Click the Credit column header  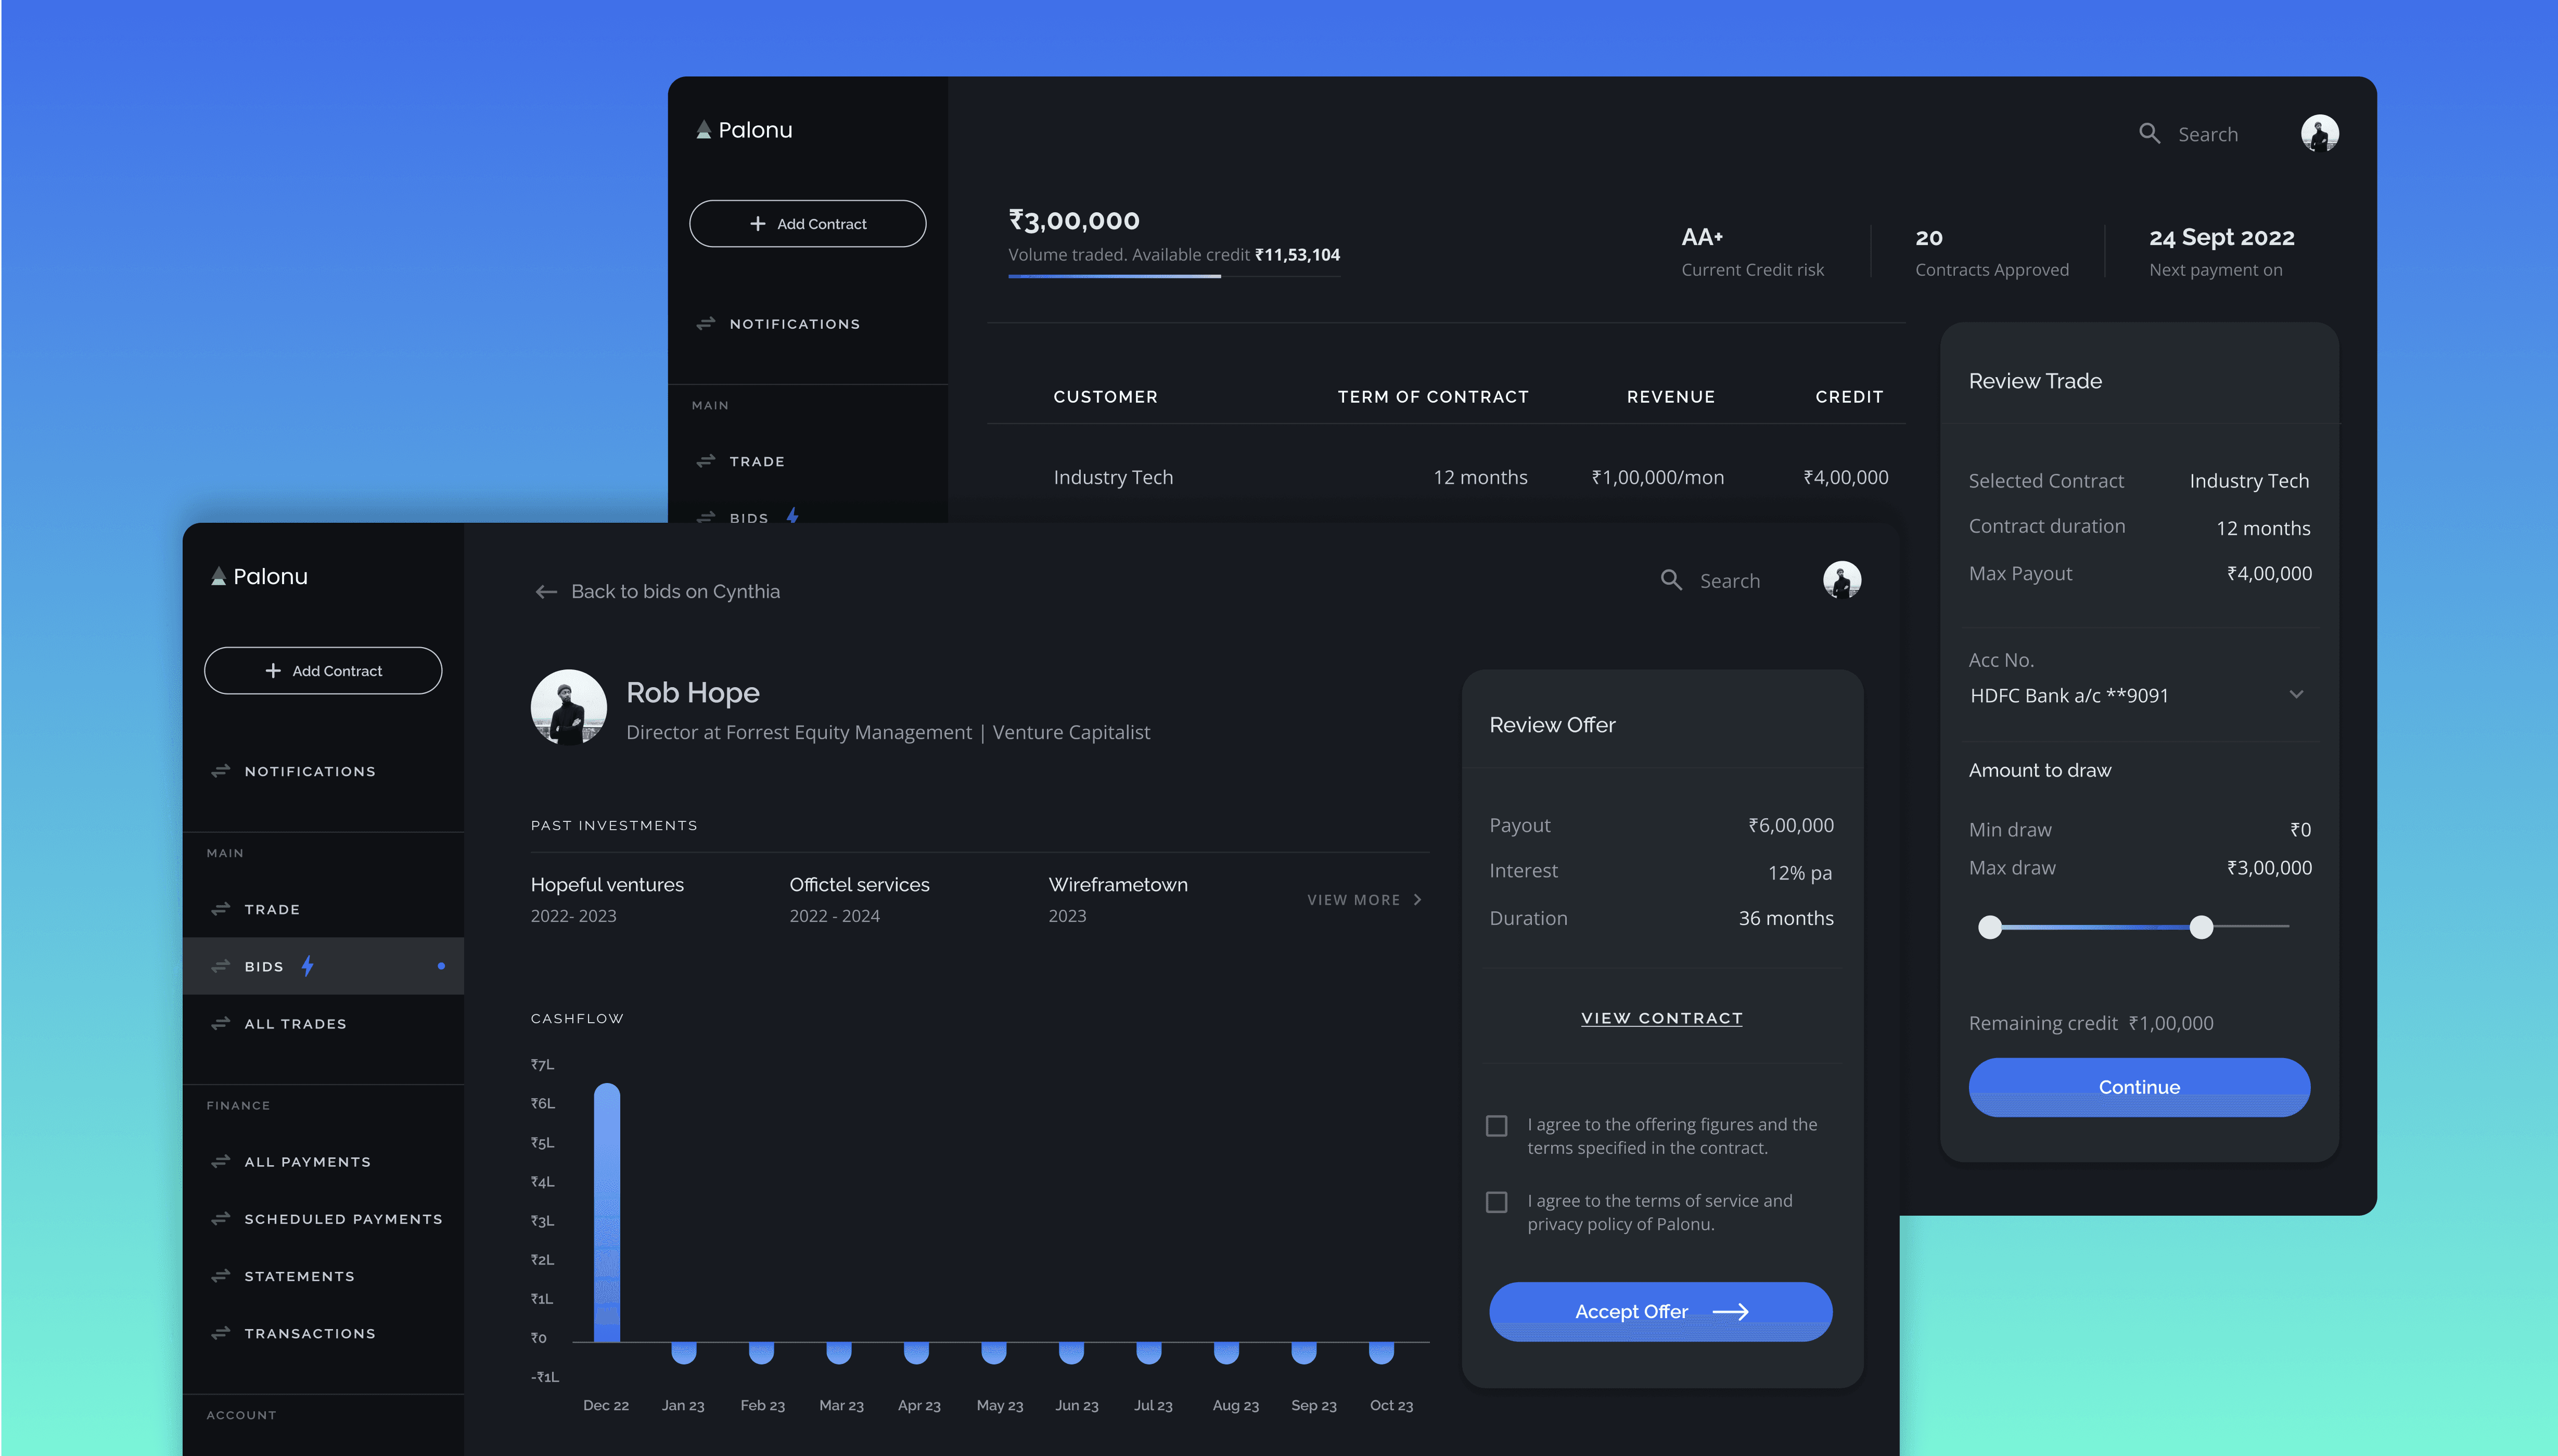(x=1849, y=396)
